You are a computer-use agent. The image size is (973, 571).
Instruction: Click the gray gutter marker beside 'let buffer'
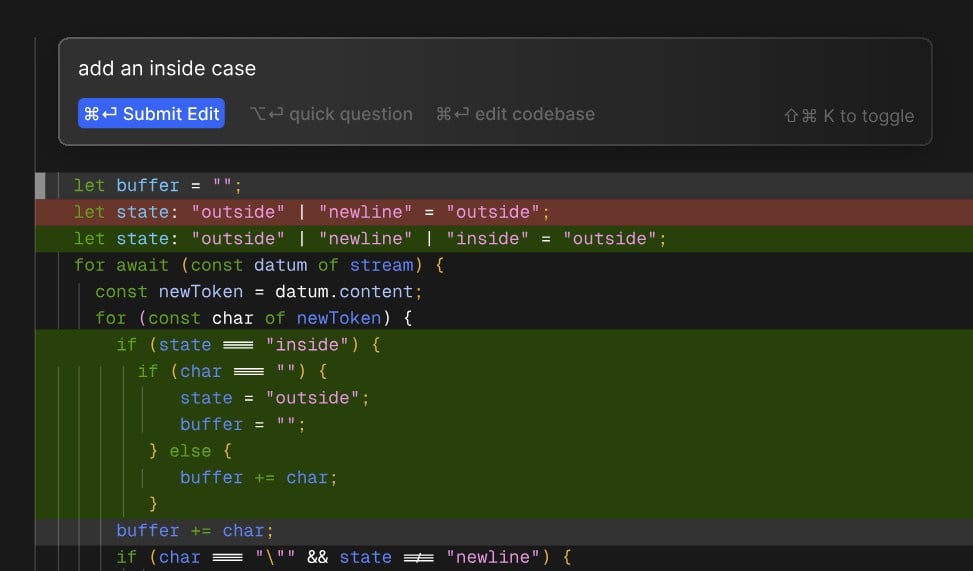40,186
